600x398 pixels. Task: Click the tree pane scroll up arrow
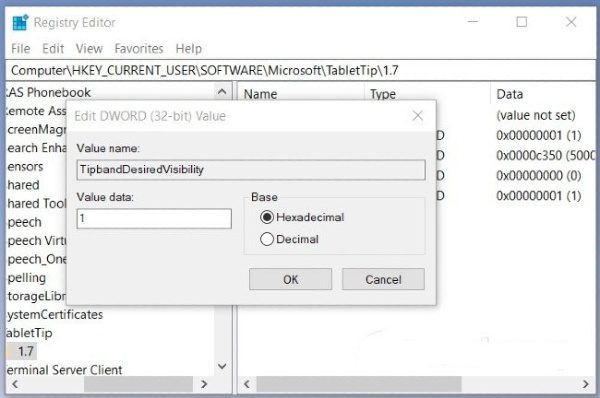(x=222, y=92)
